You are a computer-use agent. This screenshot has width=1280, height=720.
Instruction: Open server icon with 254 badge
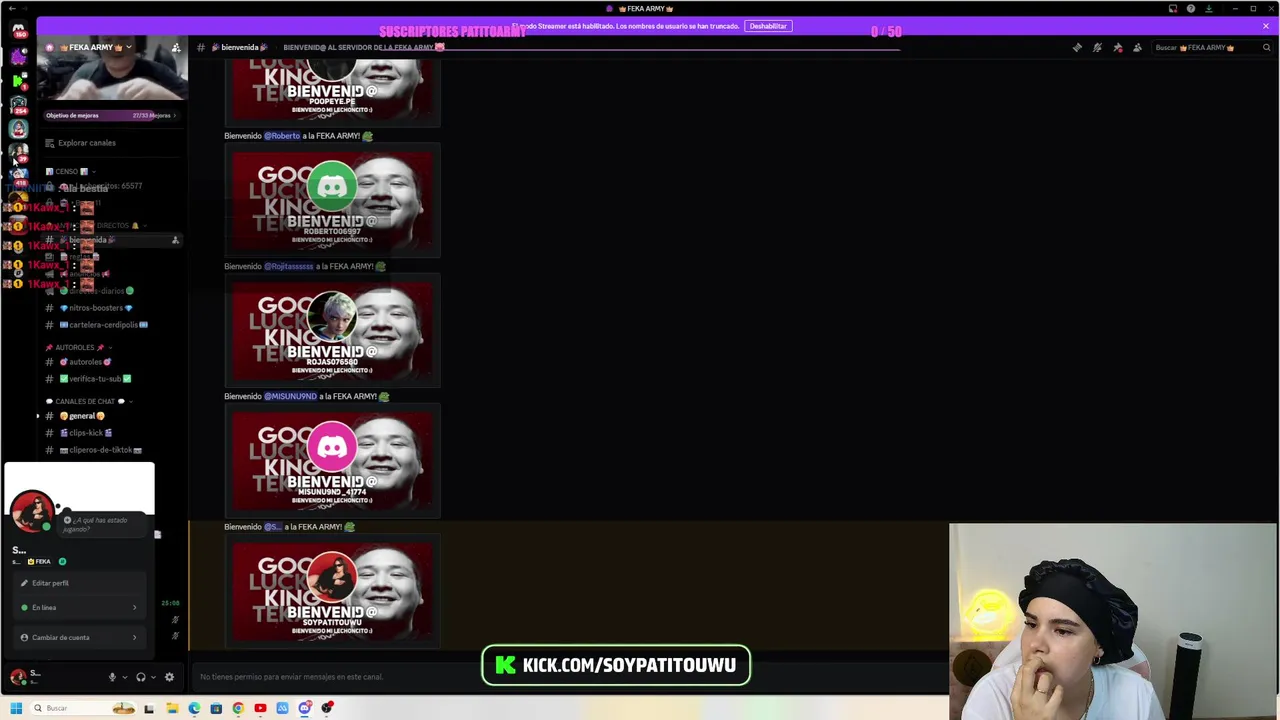point(18,104)
